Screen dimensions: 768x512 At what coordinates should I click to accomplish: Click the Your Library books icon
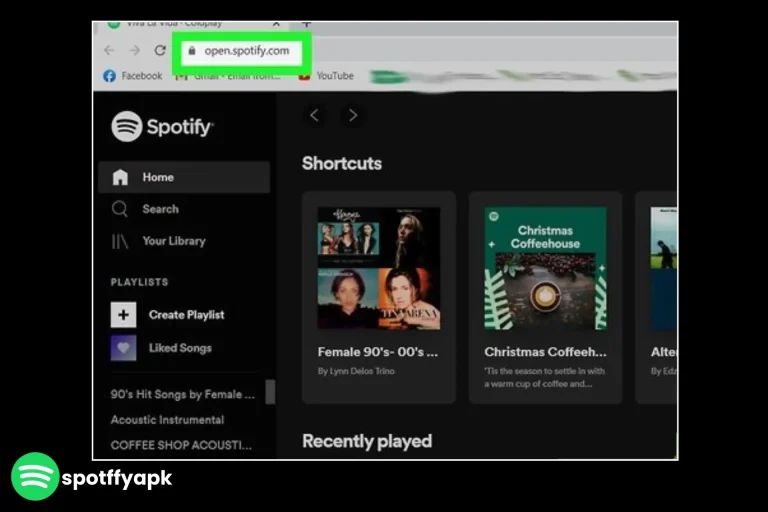[x=120, y=241]
